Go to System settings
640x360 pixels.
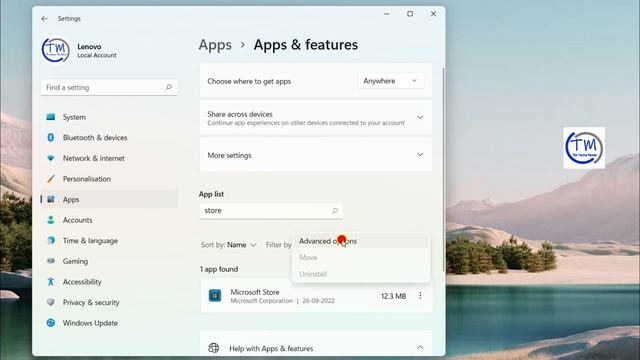[109, 117]
